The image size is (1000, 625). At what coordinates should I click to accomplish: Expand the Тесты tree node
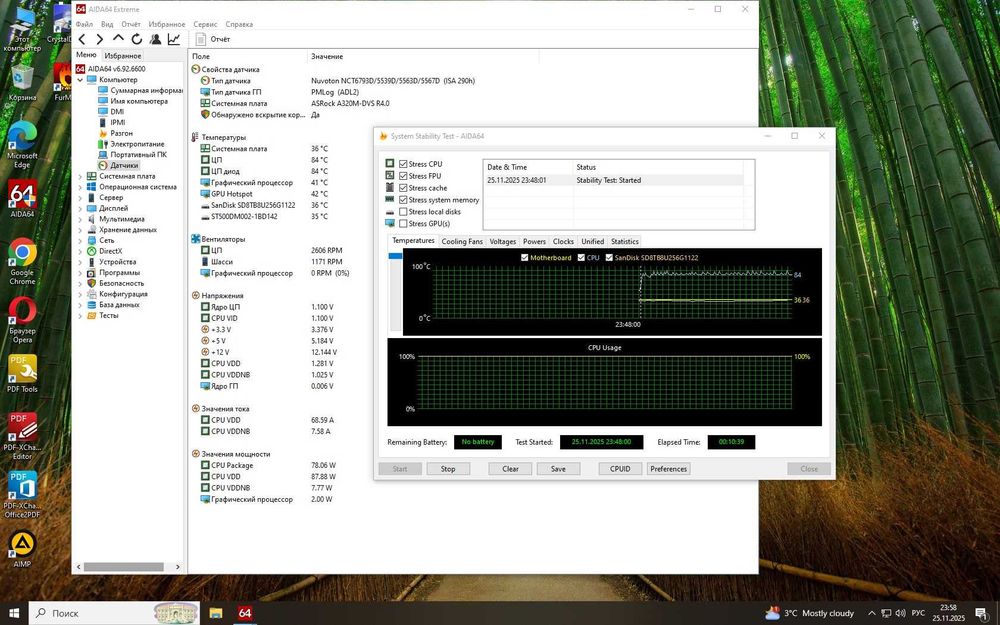80,316
